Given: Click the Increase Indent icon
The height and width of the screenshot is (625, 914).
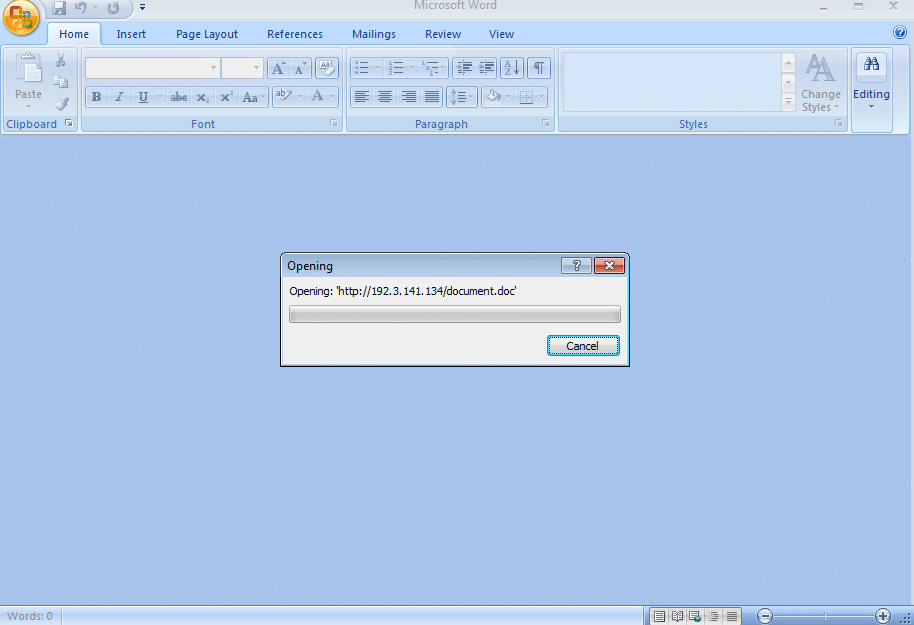Looking at the screenshot, I should click(x=486, y=68).
